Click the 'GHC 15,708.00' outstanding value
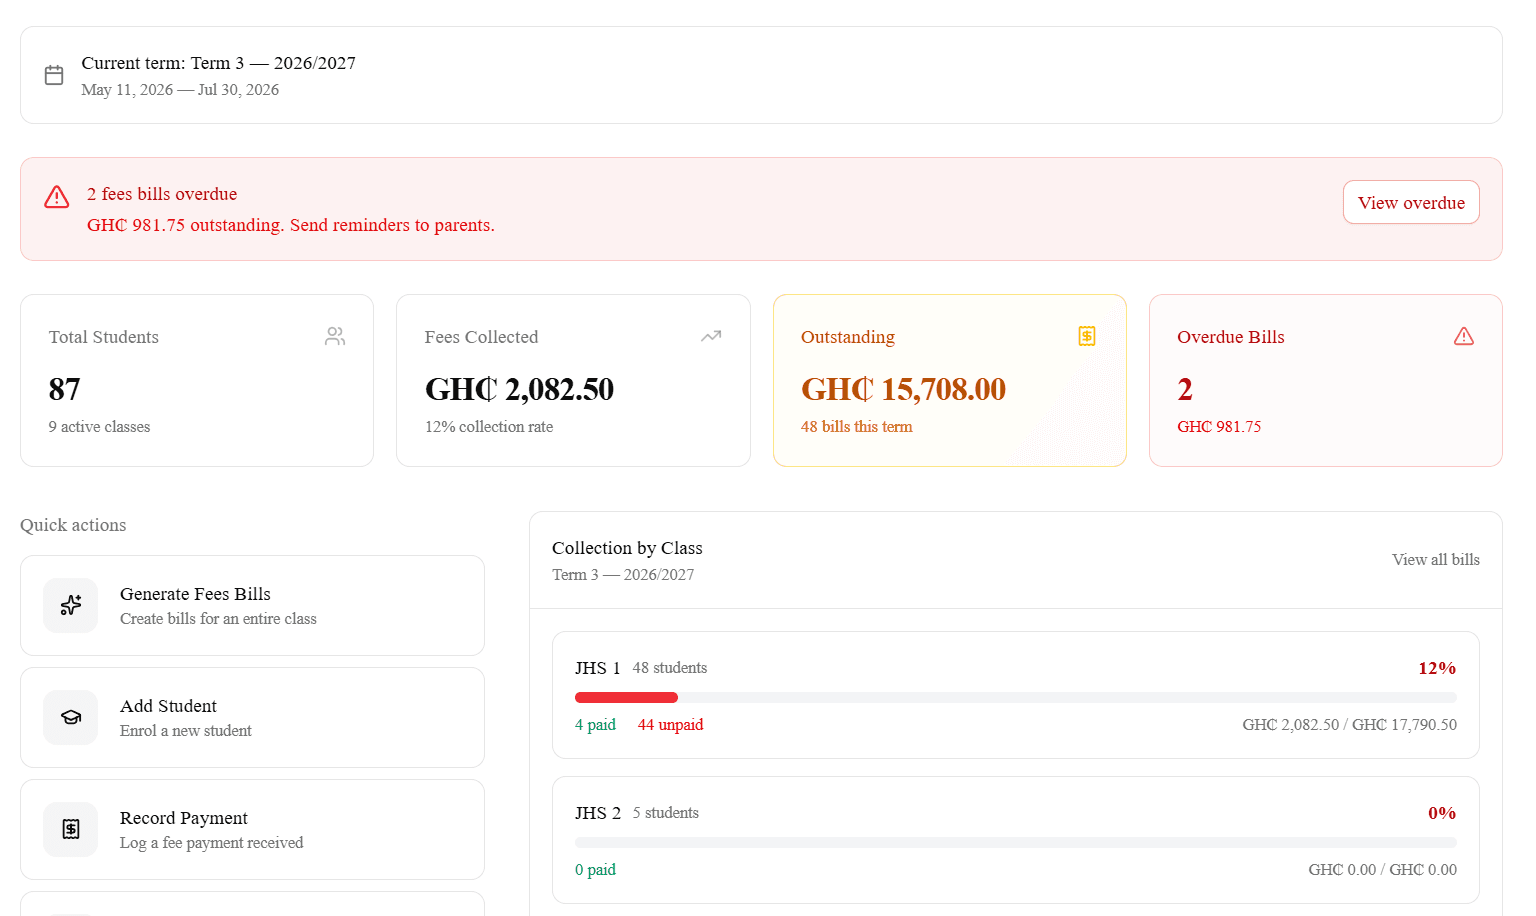 pos(904,389)
